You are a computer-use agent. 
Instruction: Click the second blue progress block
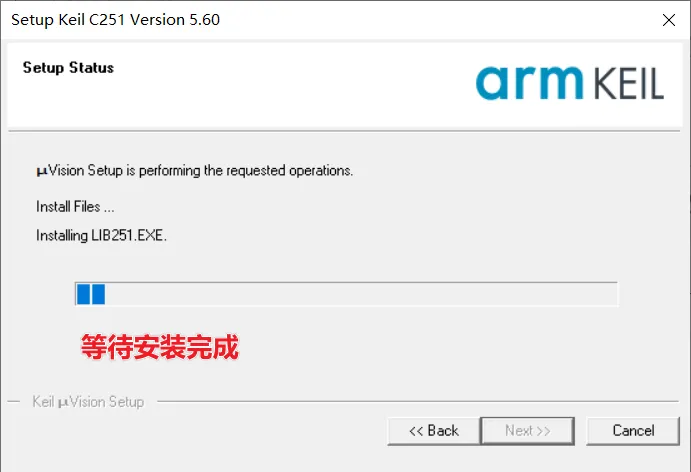pos(98,294)
